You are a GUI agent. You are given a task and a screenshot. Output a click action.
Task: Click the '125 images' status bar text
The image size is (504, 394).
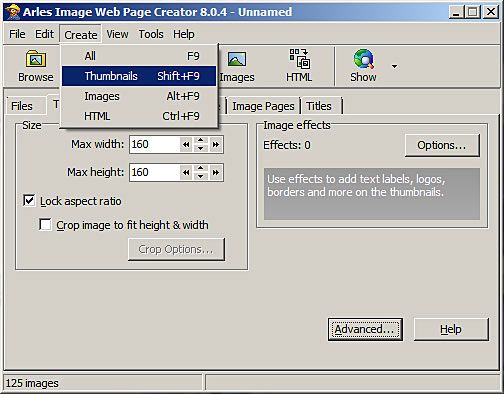tap(32, 383)
